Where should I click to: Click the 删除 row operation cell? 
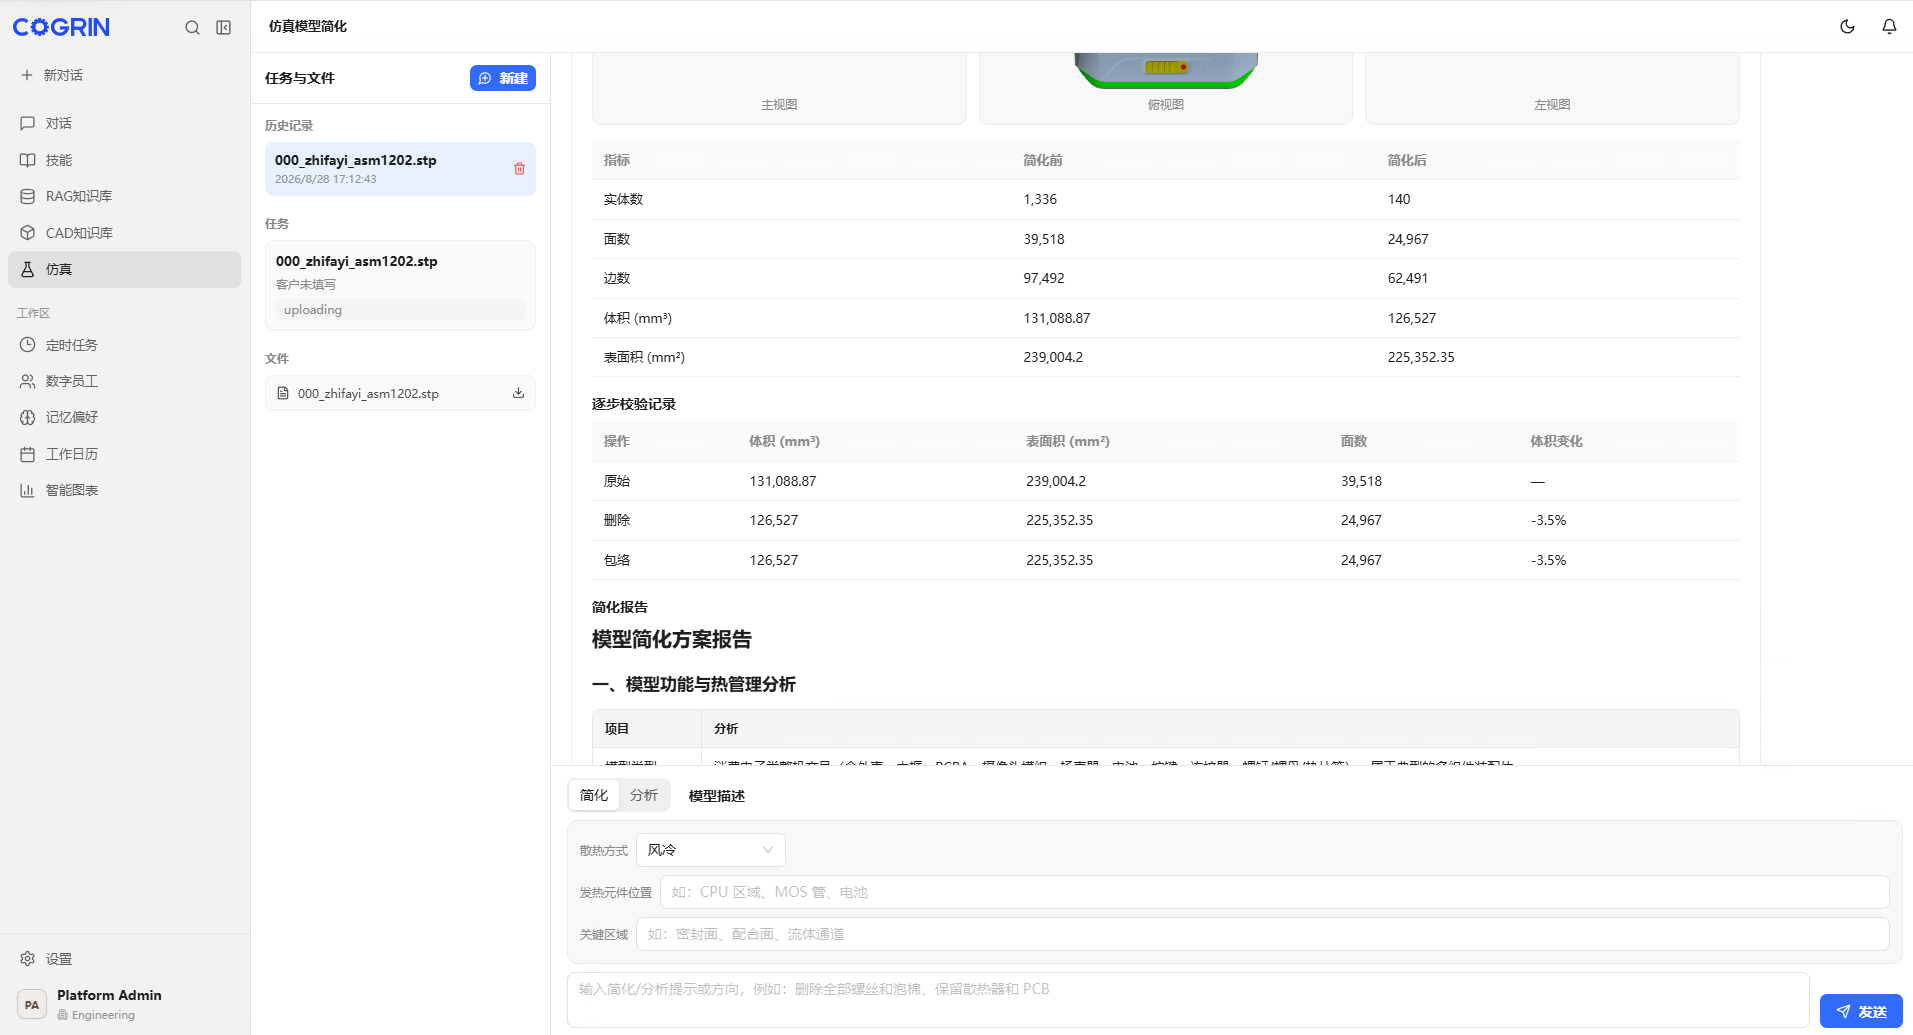617,520
